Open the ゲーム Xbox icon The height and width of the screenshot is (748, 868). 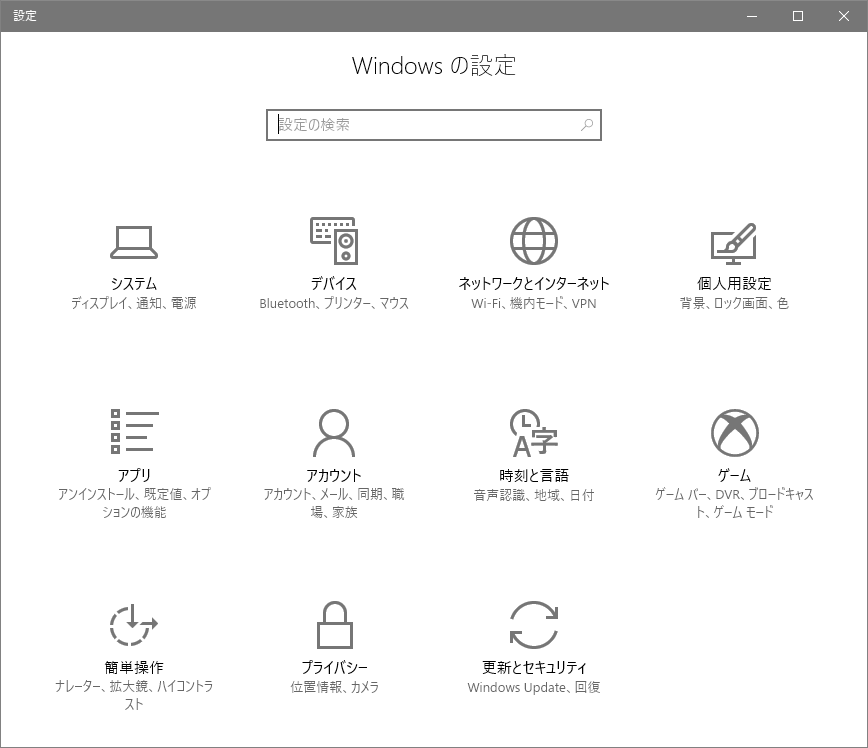click(x=735, y=433)
